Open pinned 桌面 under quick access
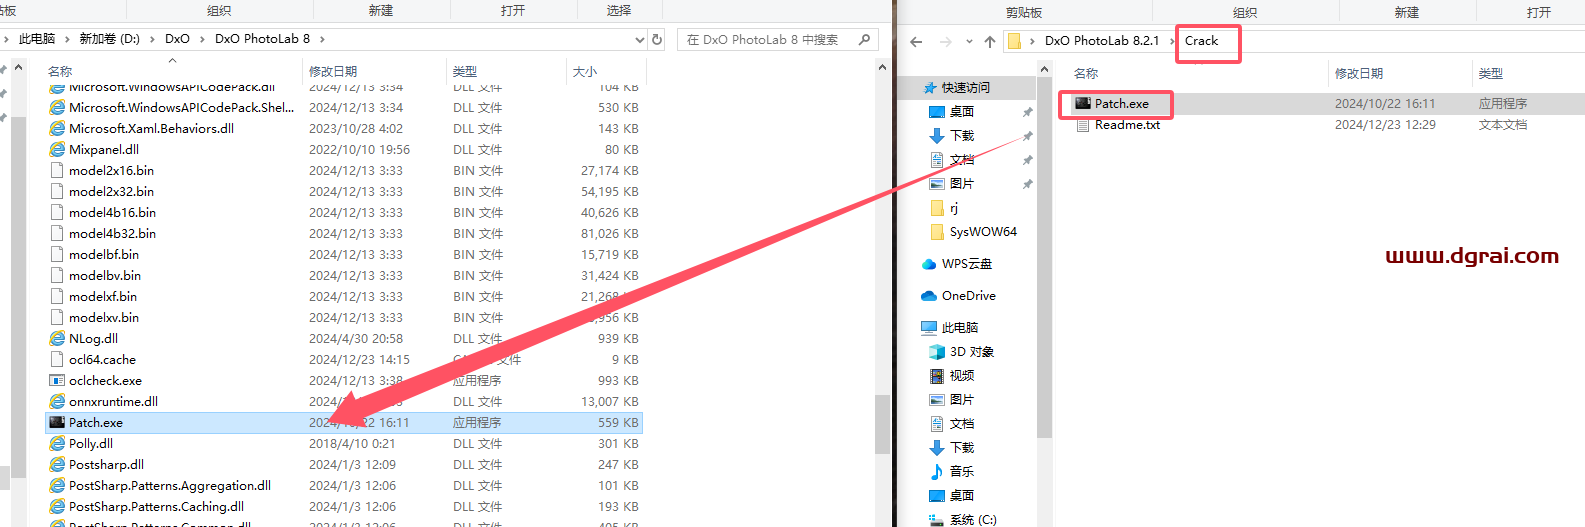1585x527 pixels. (961, 112)
